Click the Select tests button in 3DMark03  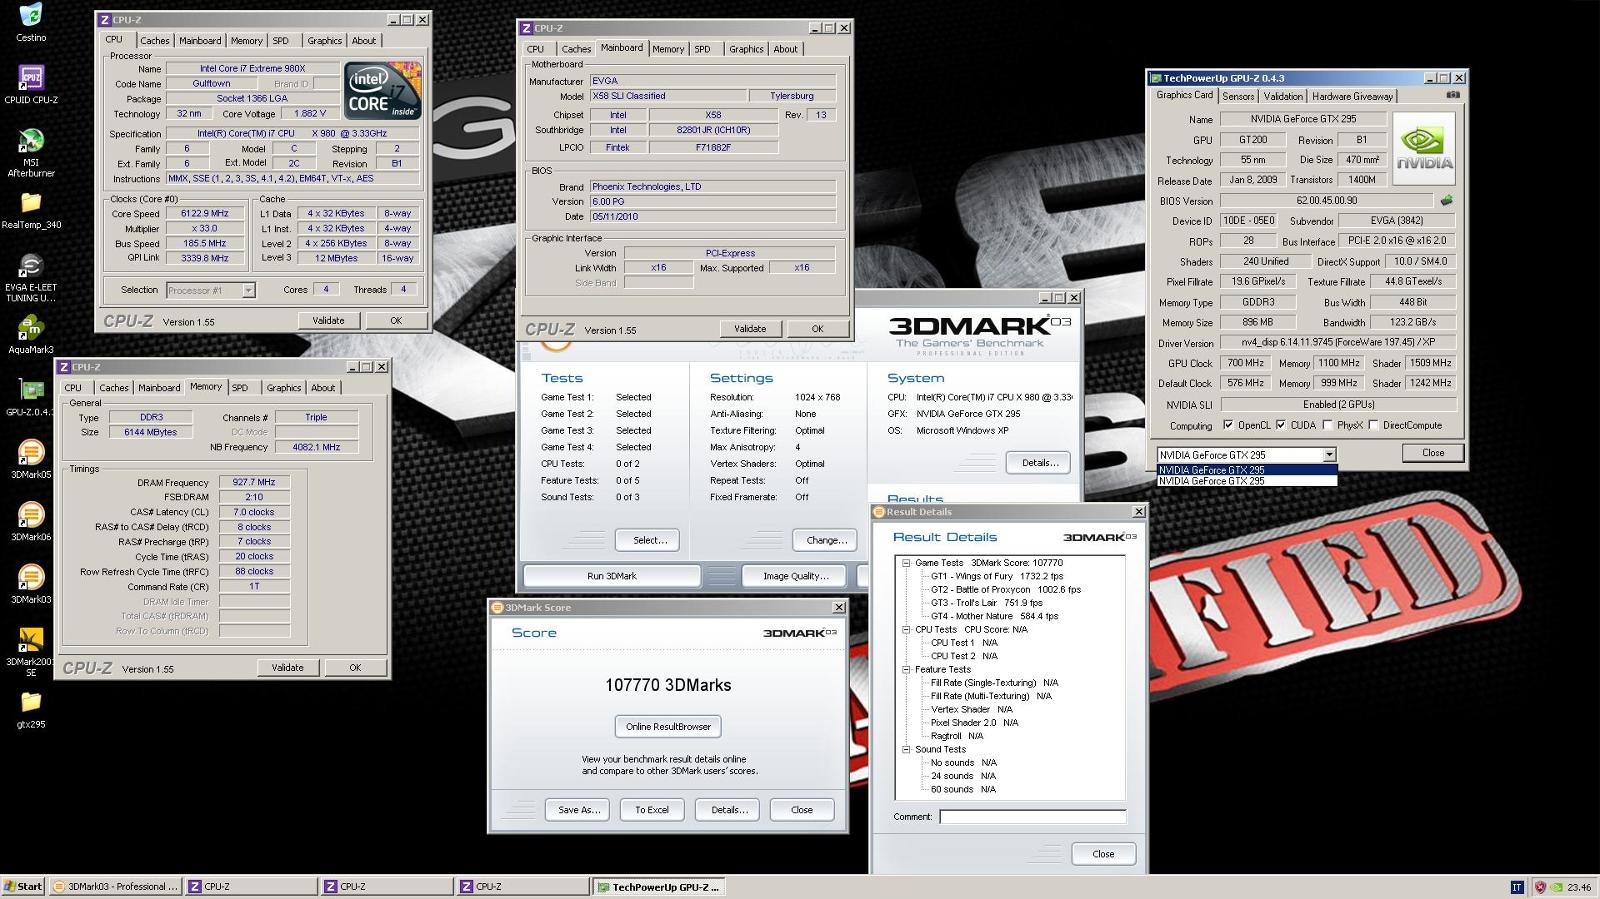649,540
